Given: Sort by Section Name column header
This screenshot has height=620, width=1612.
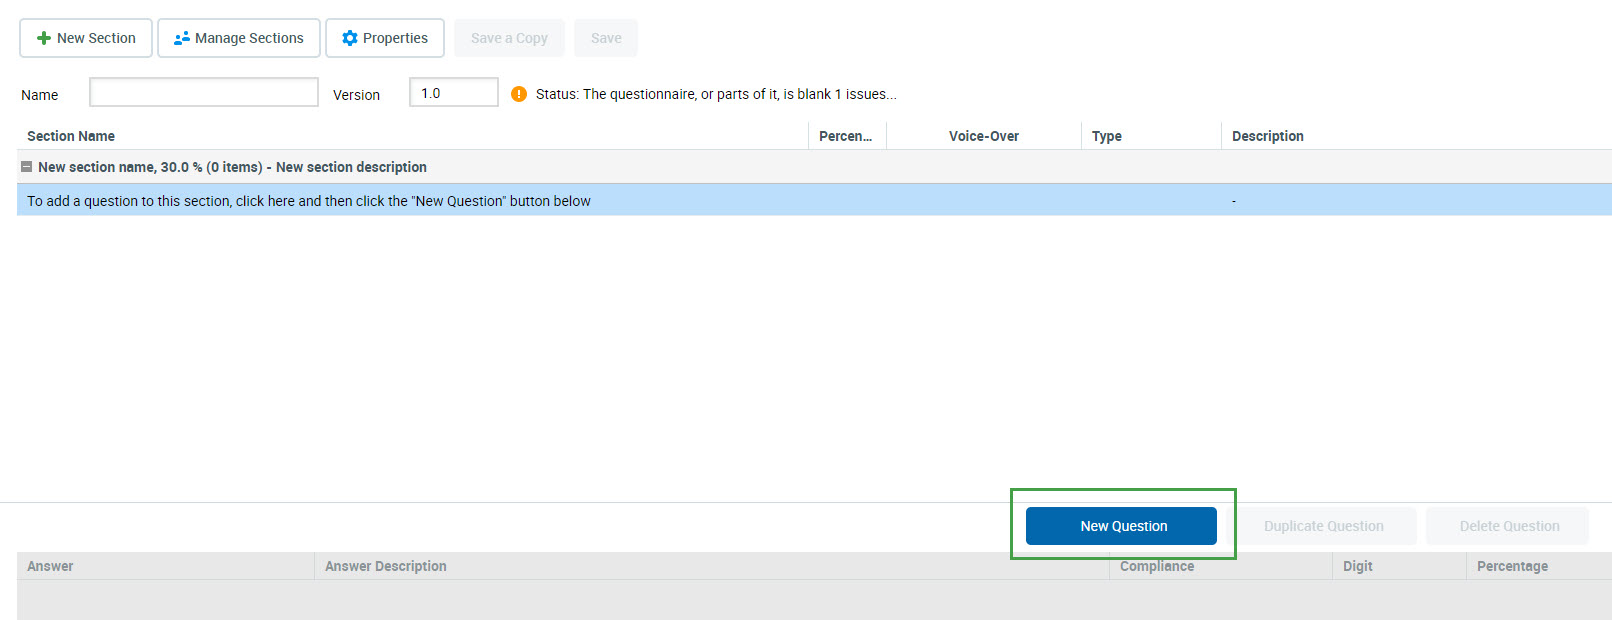Looking at the screenshot, I should pos(71,136).
